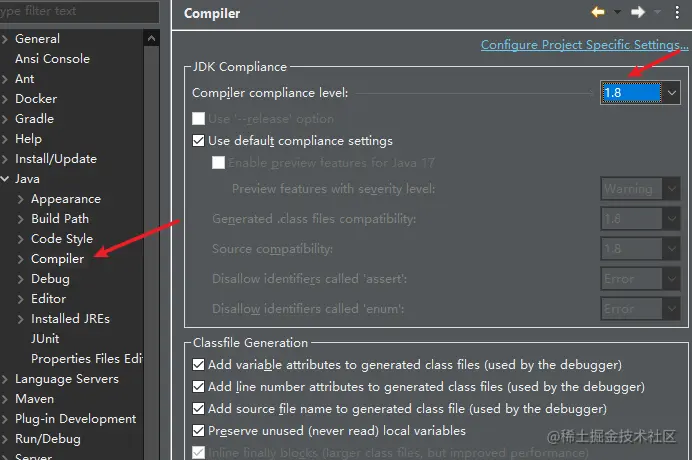Expand the Ant tree node
The image size is (692, 460).
(5, 79)
